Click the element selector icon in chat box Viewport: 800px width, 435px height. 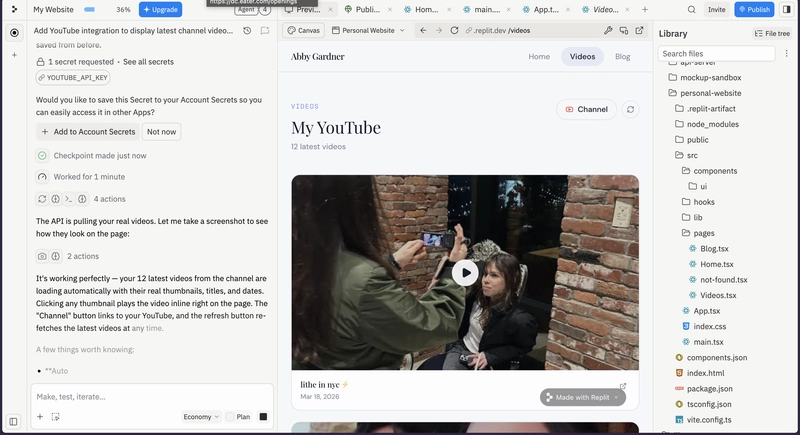point(56,417)
